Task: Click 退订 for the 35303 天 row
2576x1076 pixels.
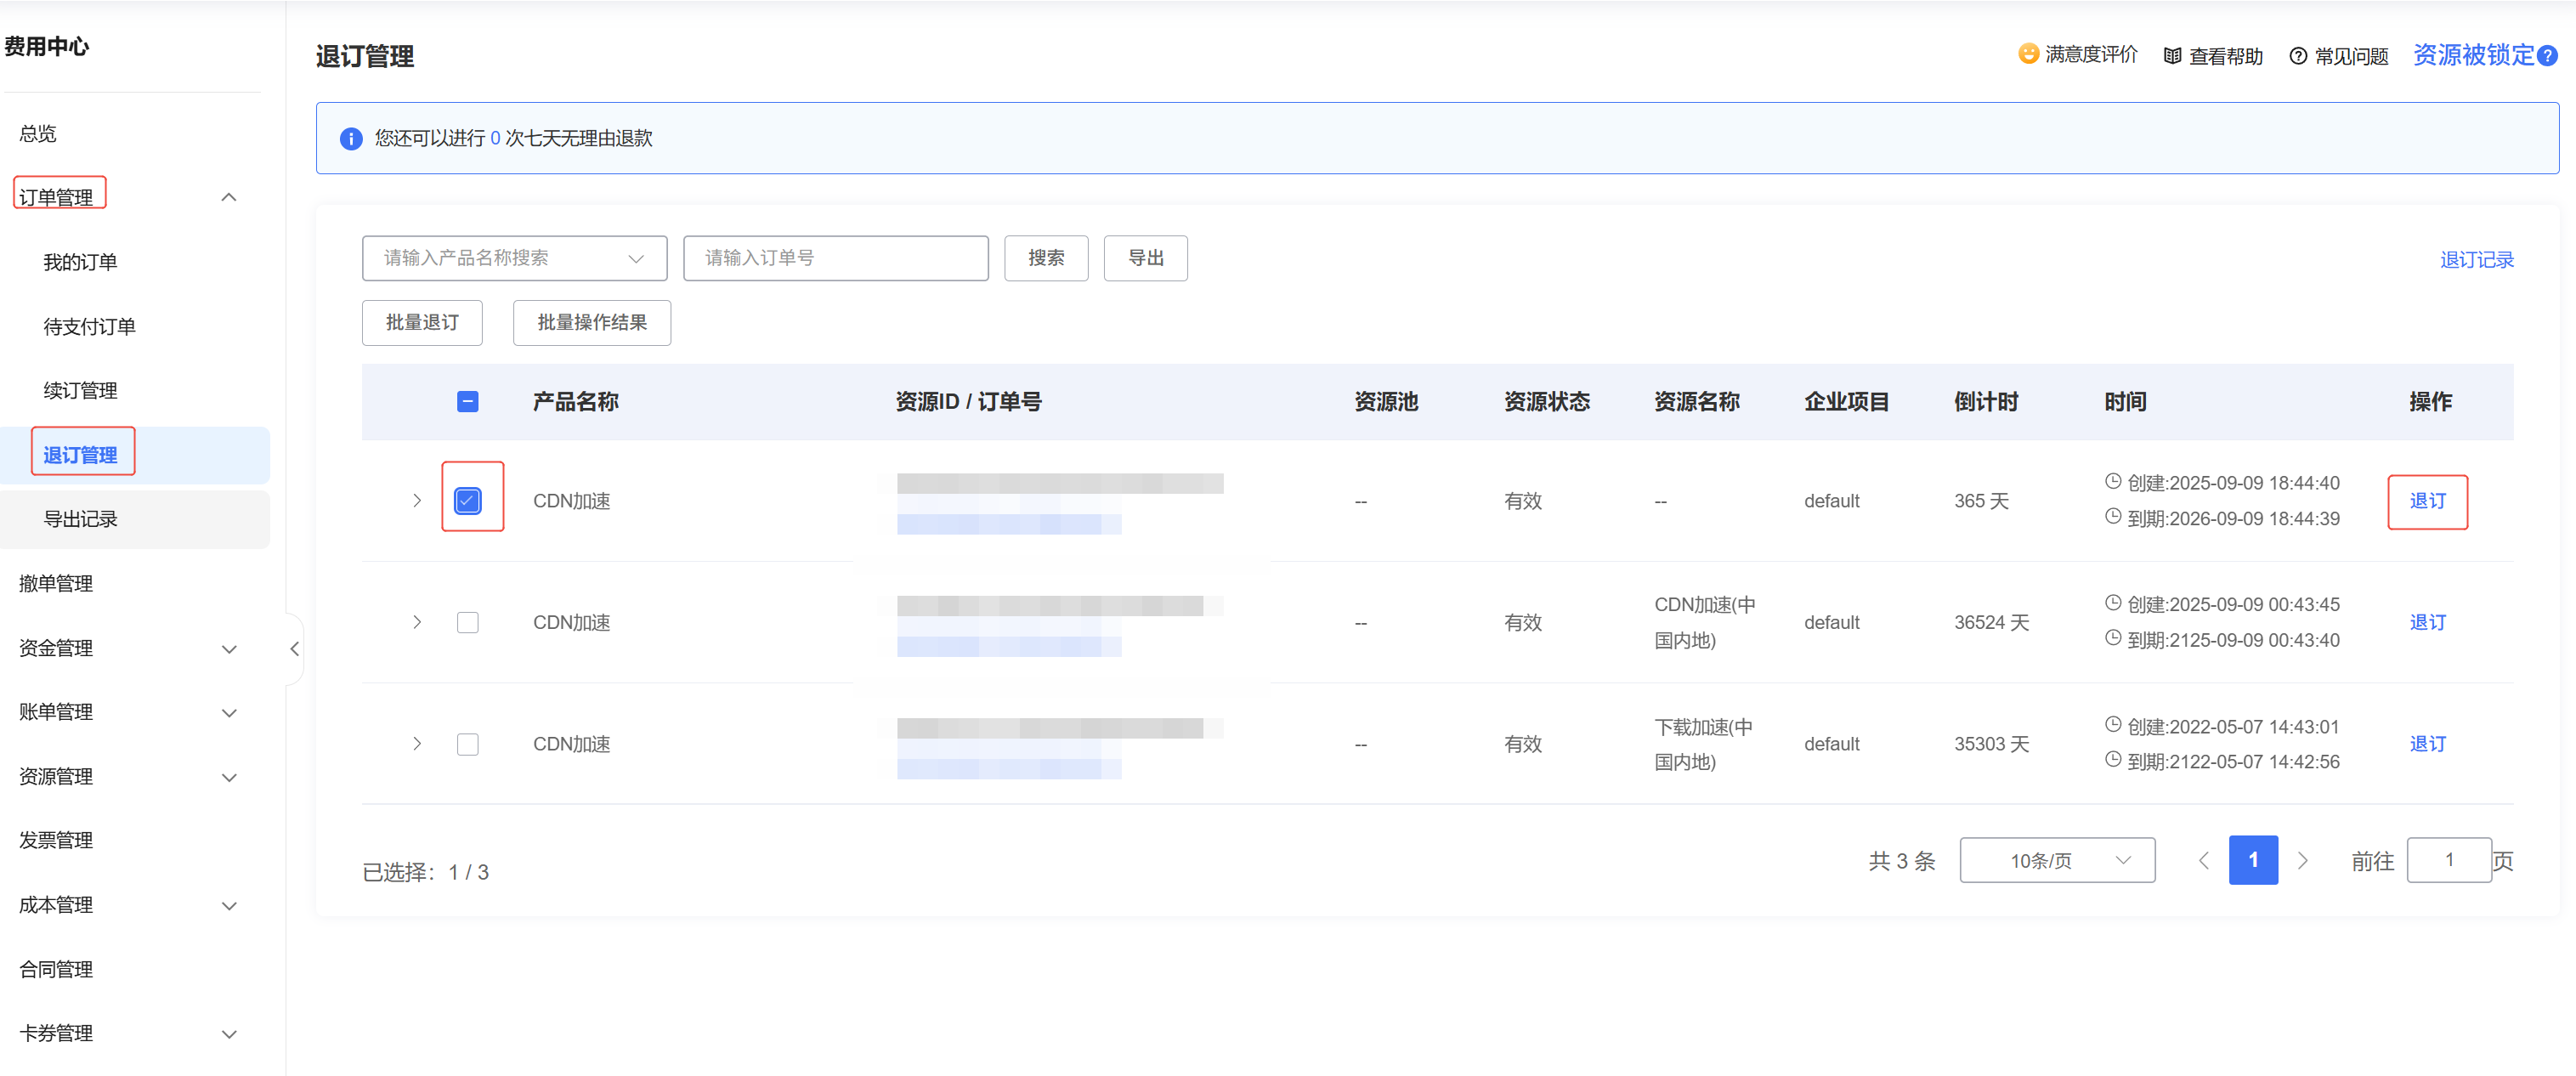Action: [2427, 744]
